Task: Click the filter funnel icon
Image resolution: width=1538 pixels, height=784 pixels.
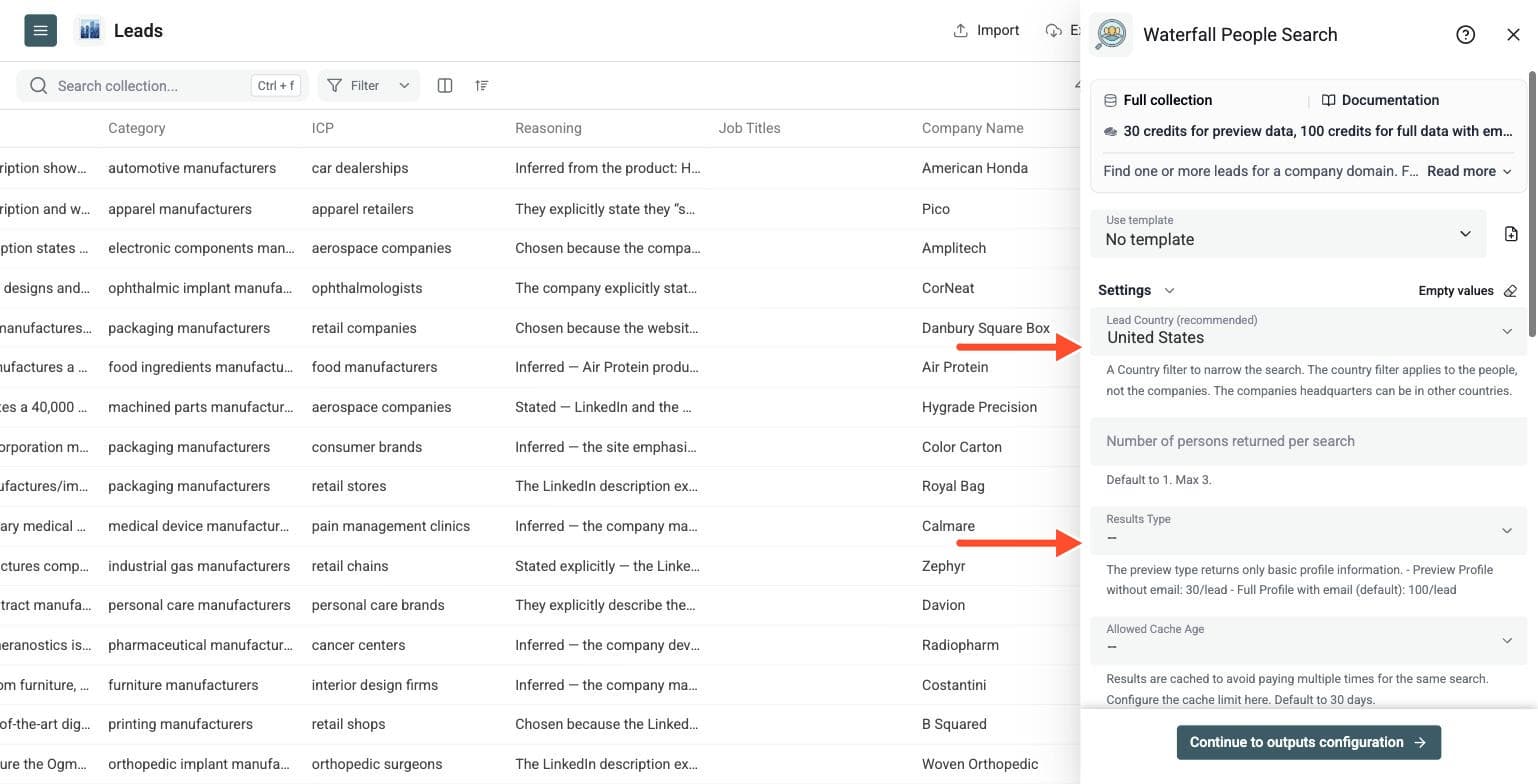Action: (x=335, y=86)
